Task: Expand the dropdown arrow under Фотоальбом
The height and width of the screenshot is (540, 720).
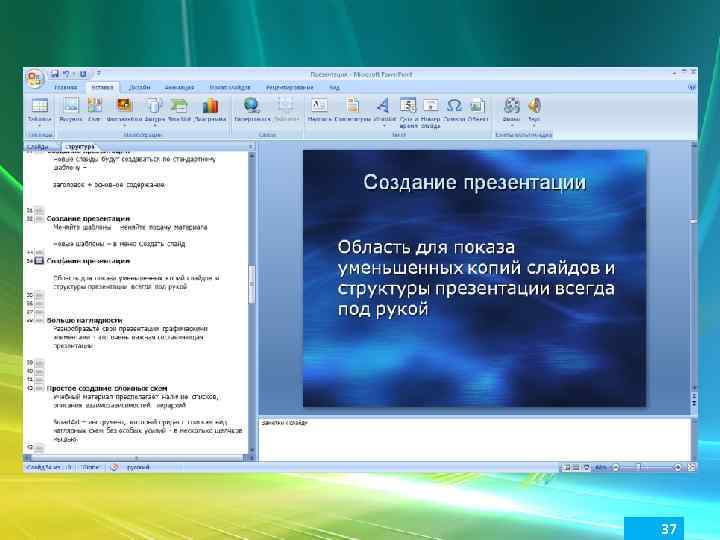Action: click(x=124, y=125)
